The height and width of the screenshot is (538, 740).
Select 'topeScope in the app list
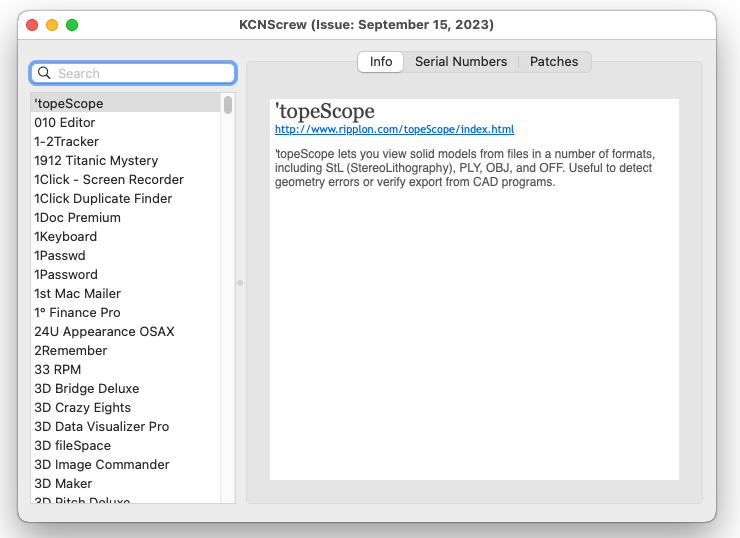[126, 103]
